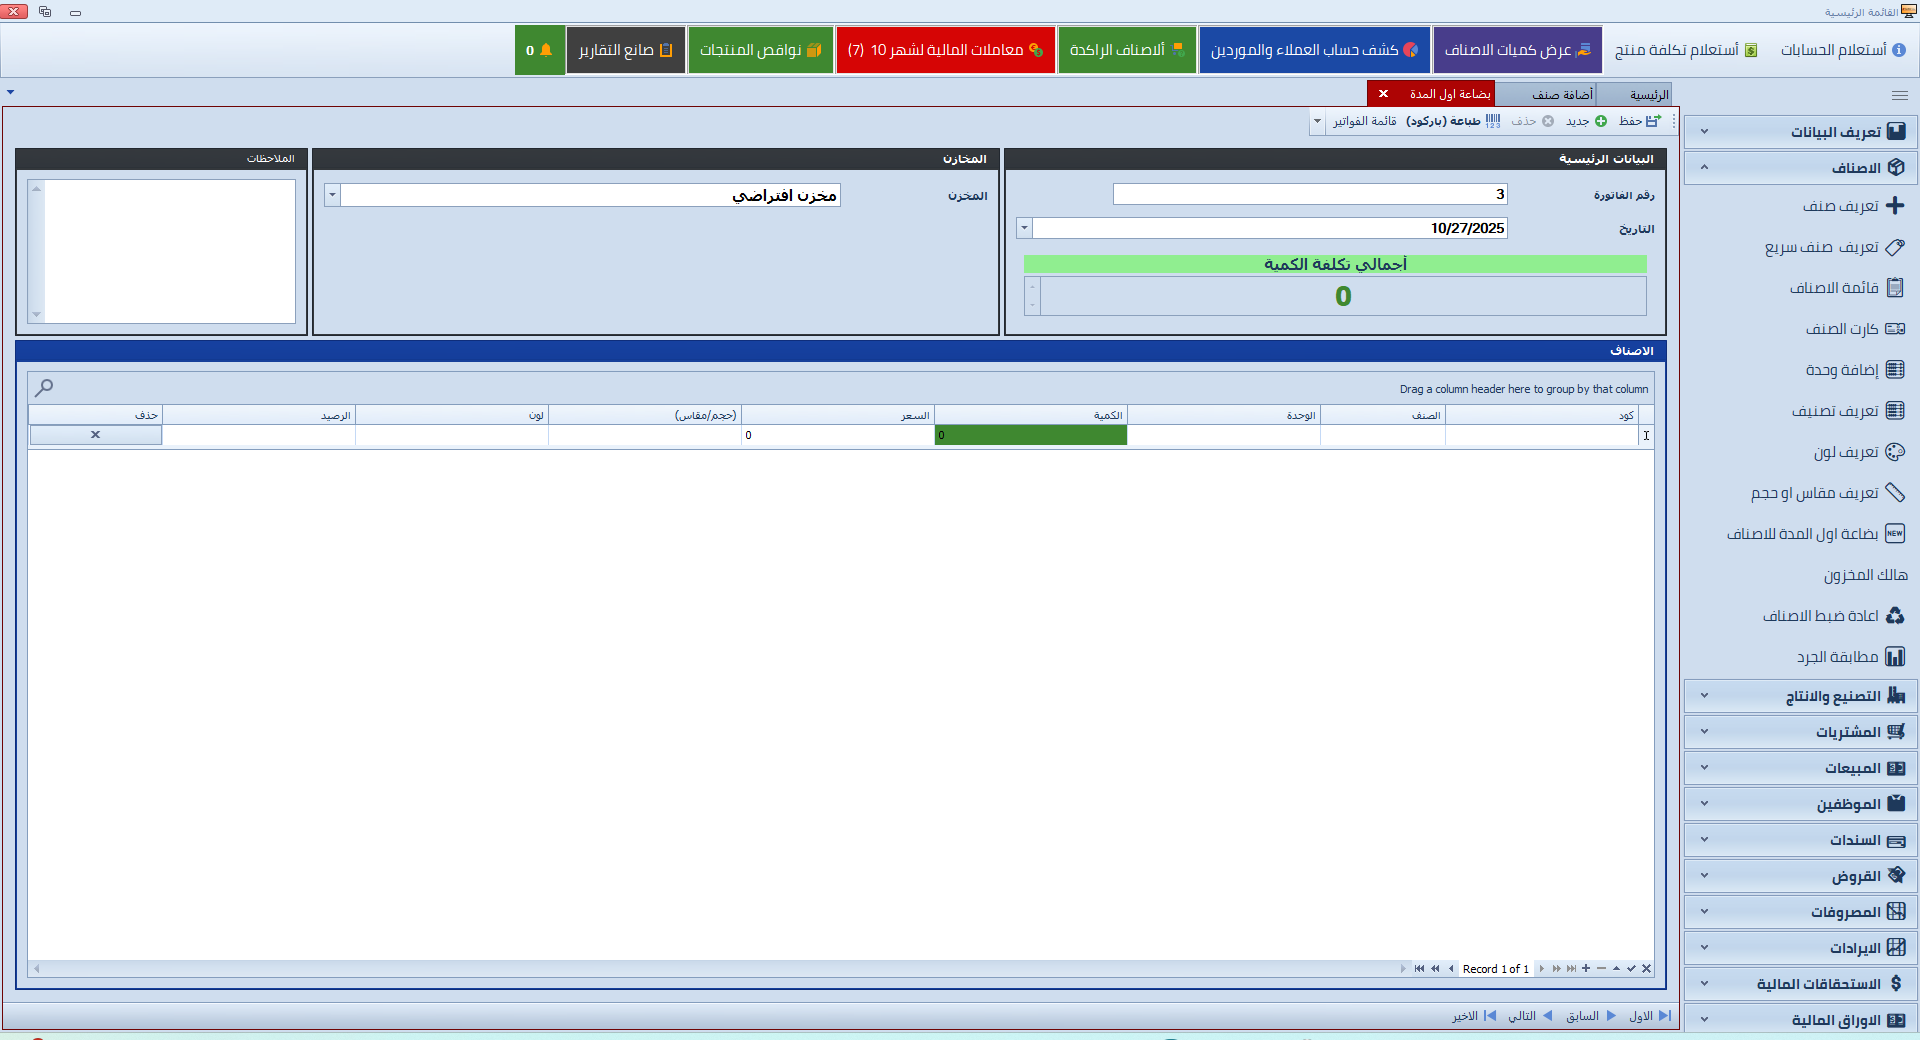Expand the تعريف البيانات sidebar group

click(1800, 132)
